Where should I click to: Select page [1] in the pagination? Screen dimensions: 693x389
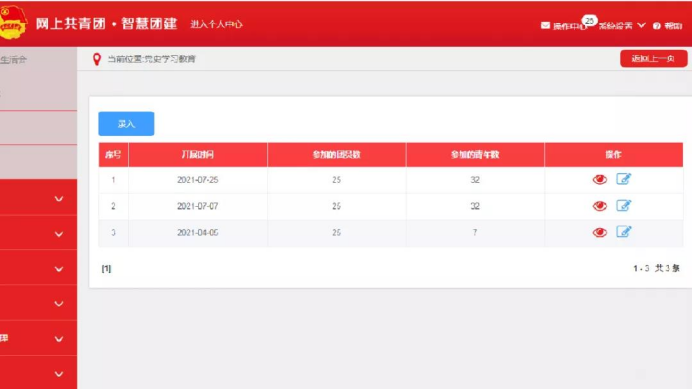click(x=106, y=269)
